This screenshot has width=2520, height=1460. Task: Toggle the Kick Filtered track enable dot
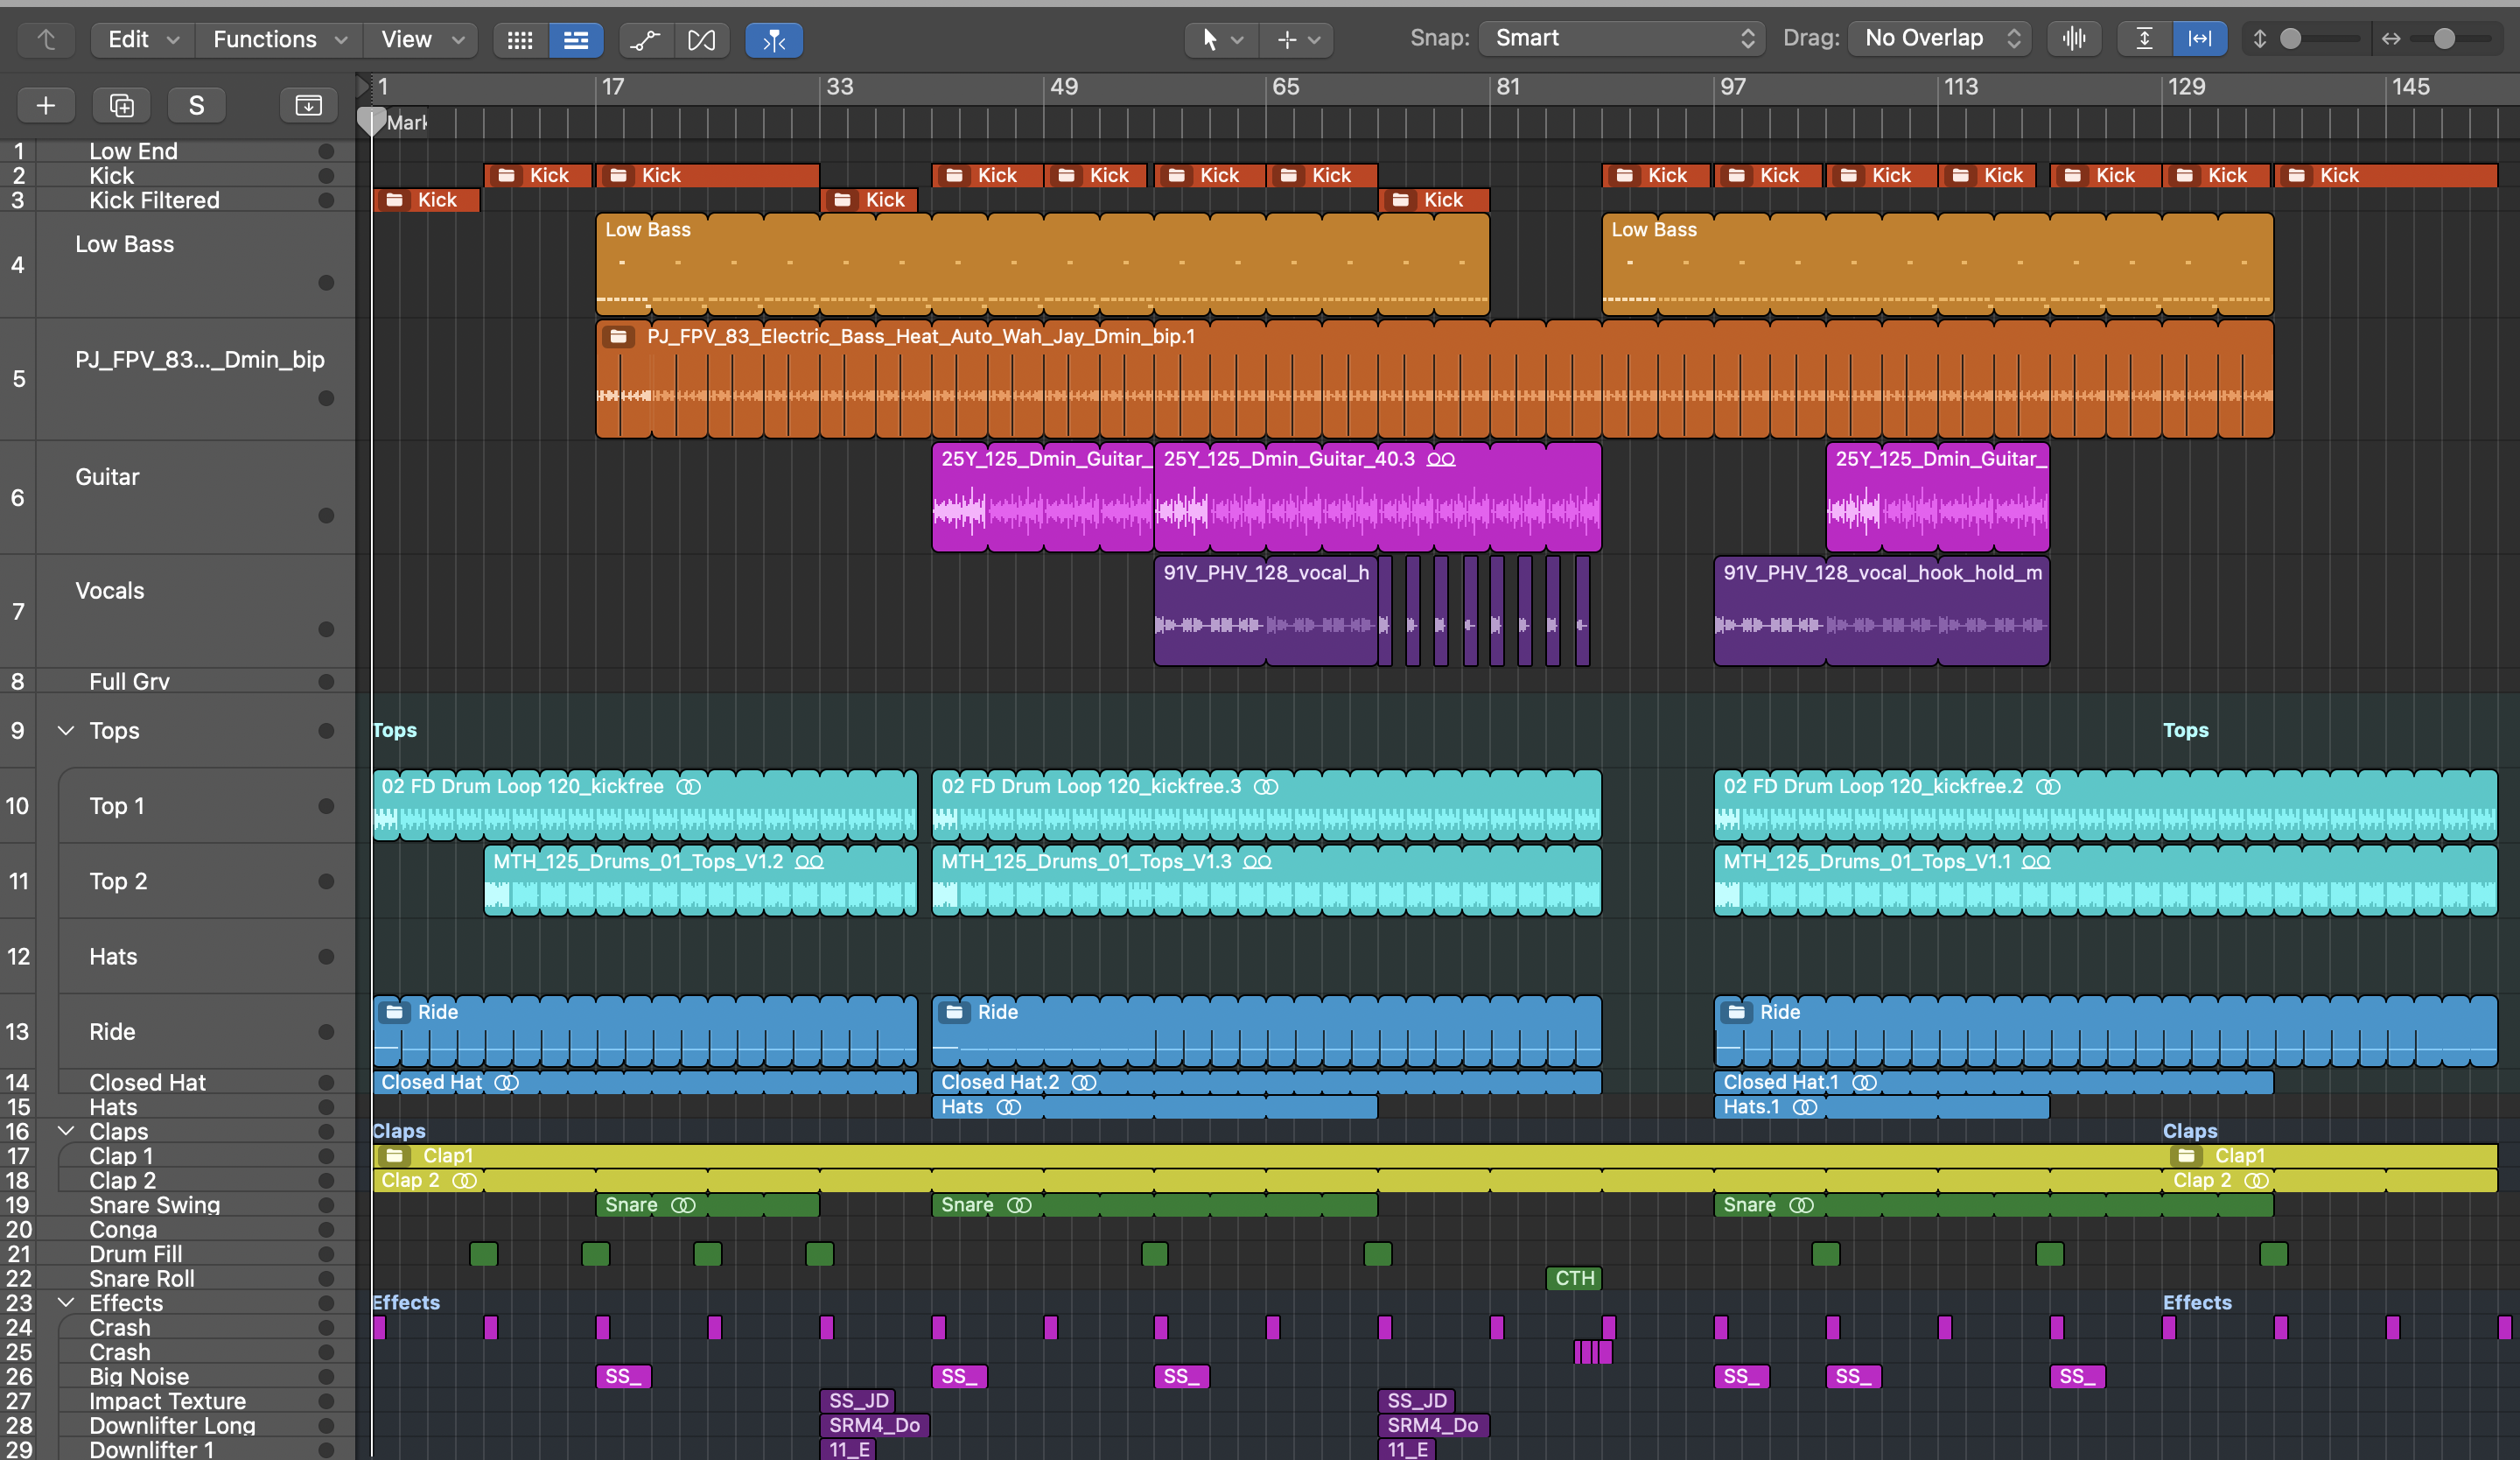tap(326, 200)
